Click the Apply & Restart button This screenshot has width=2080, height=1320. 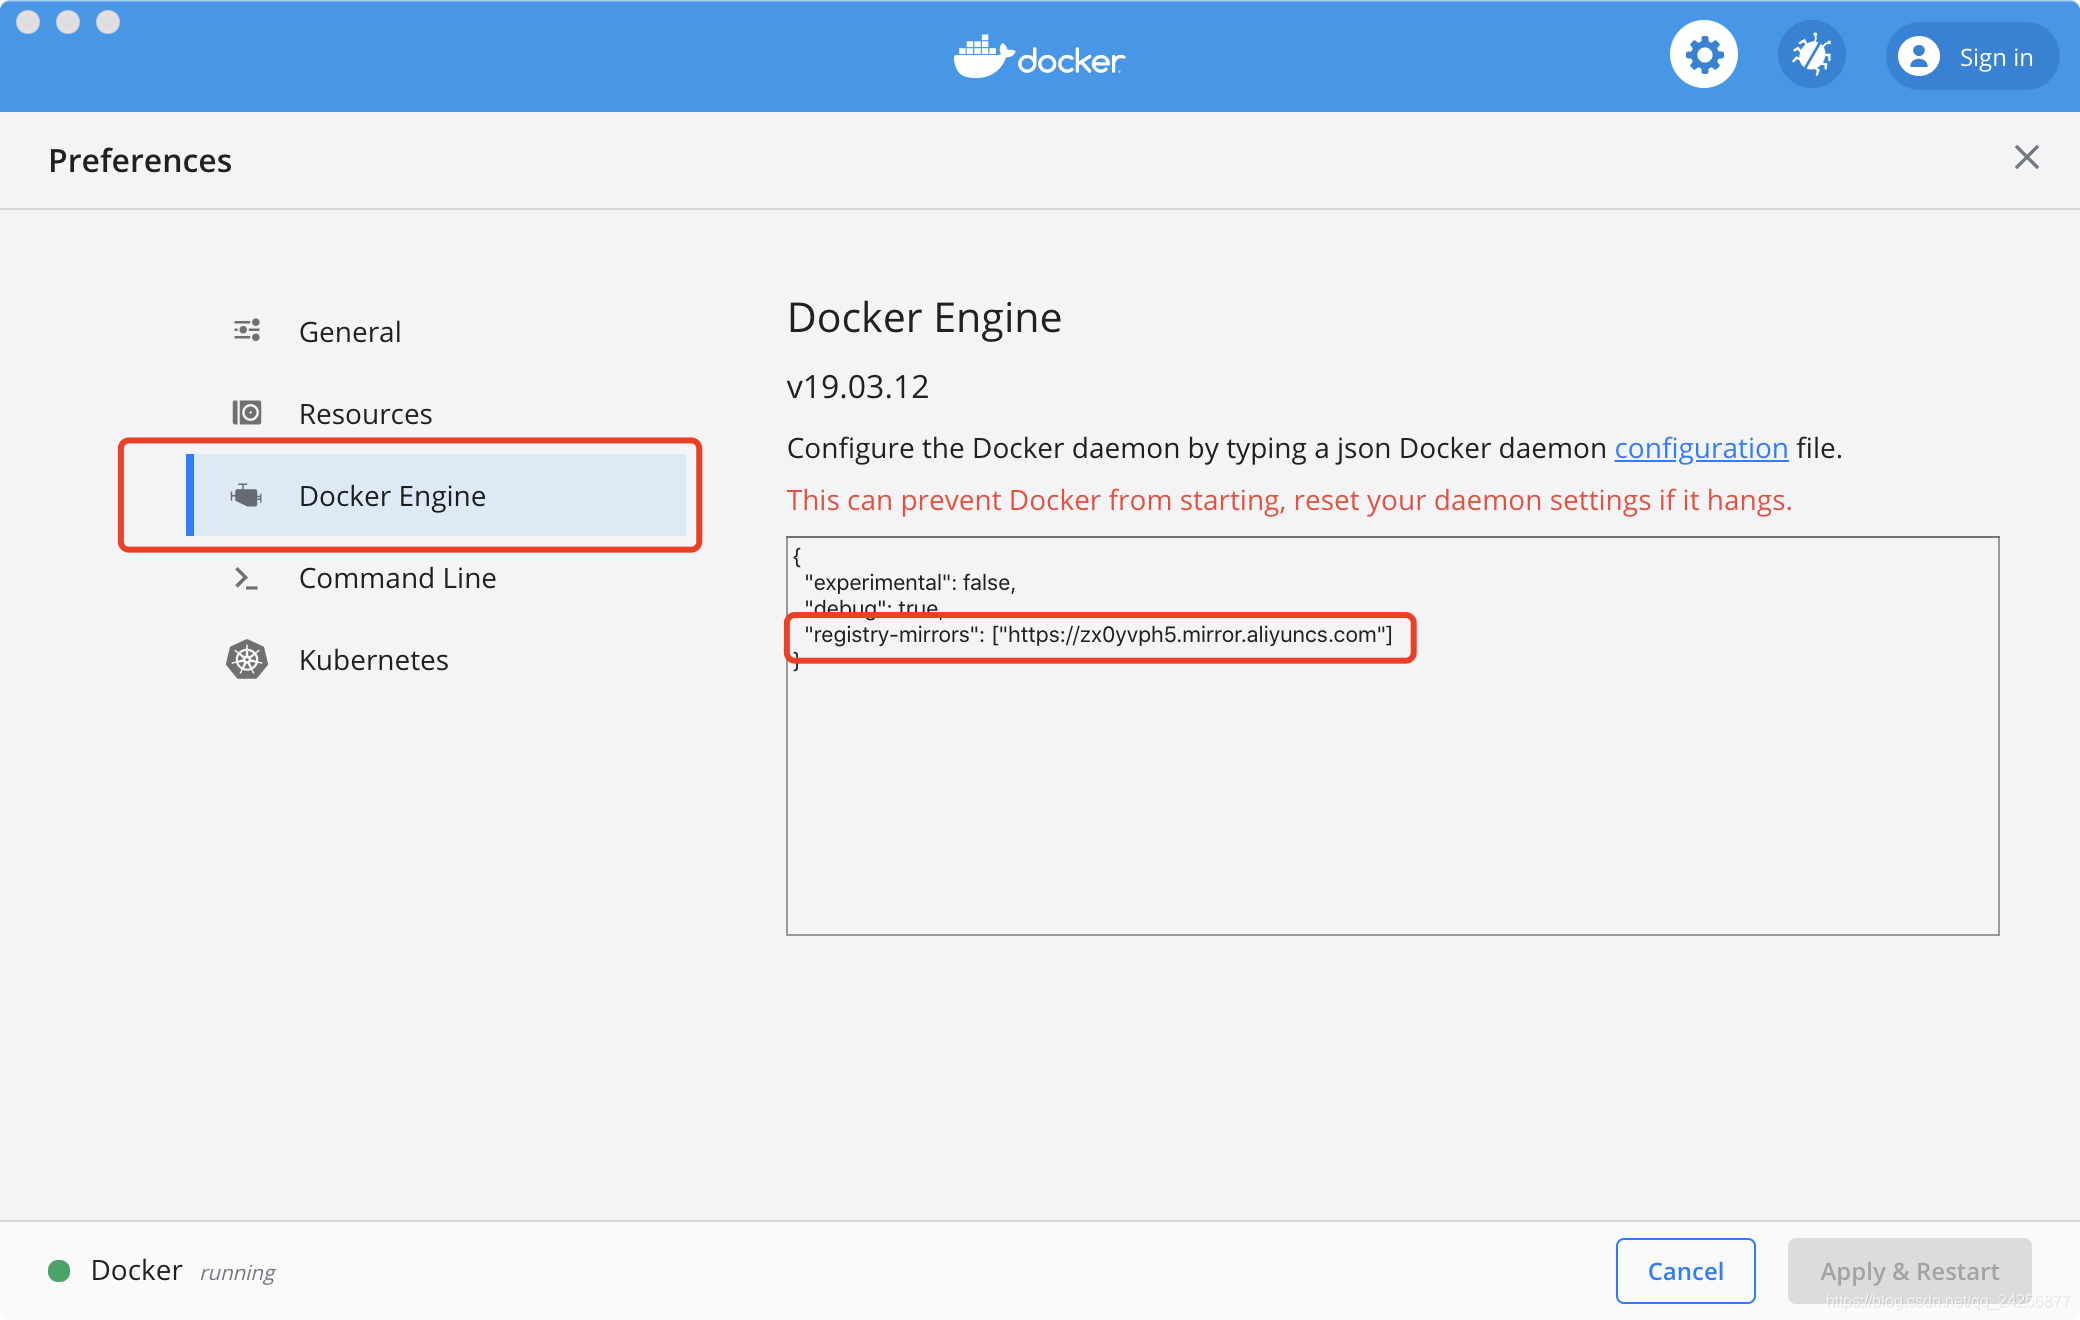(x=1909, y=1271)
